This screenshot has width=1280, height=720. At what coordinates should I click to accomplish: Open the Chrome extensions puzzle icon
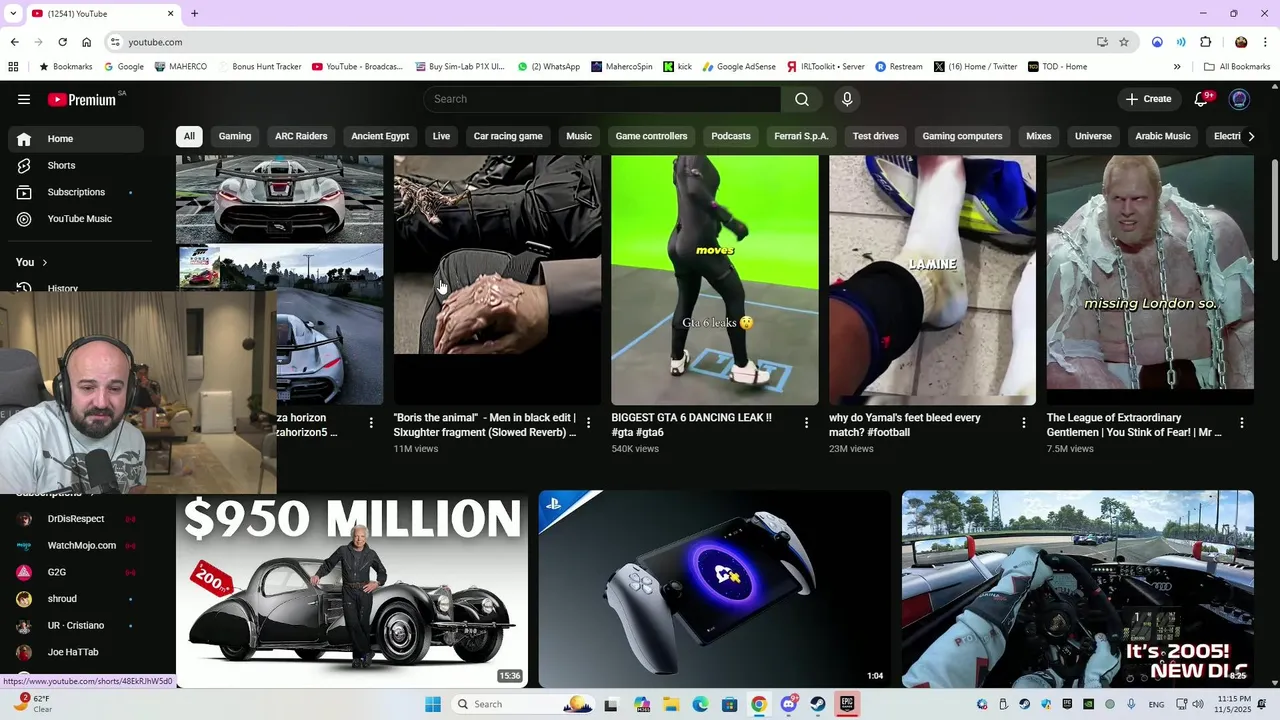tap(1205, 42)
